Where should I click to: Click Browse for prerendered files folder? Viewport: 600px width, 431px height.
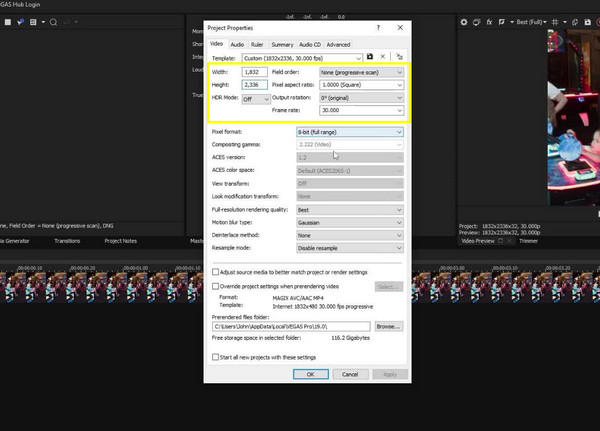coord(389,326)
